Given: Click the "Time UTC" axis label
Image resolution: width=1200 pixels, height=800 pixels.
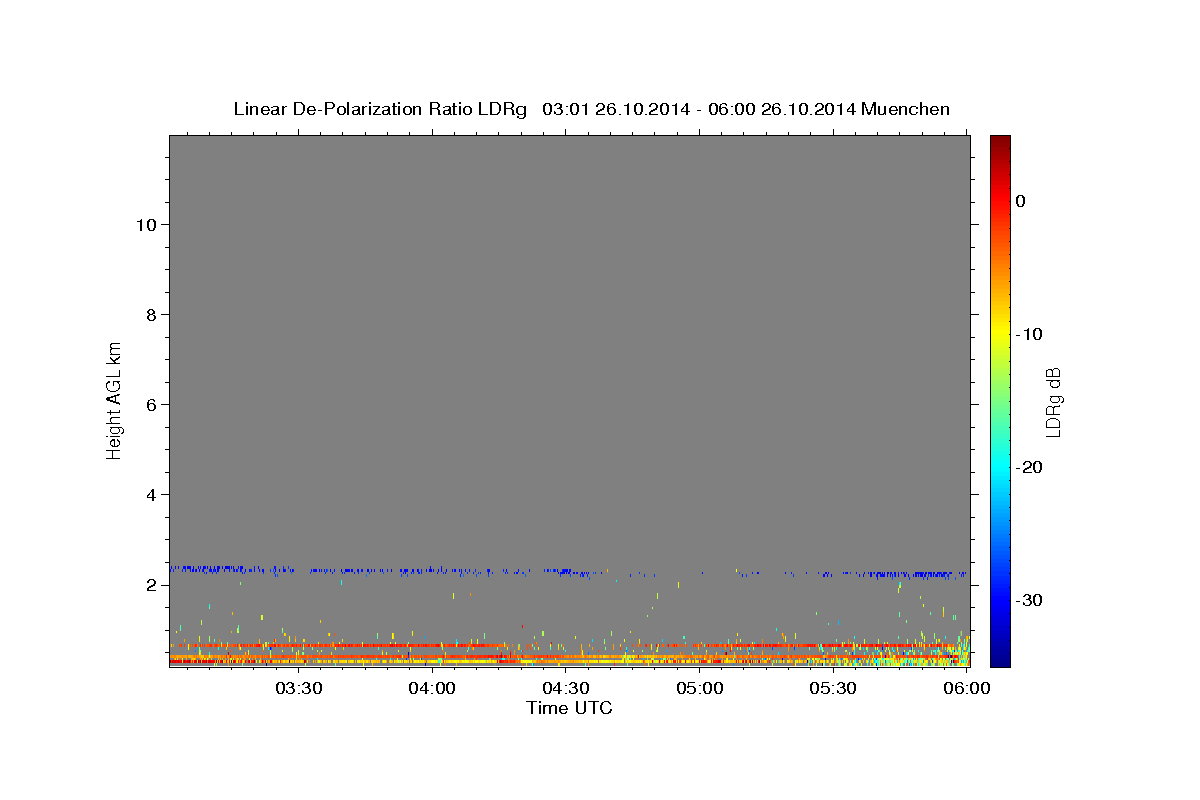Looking at the screenshot, I should [569, 708].
